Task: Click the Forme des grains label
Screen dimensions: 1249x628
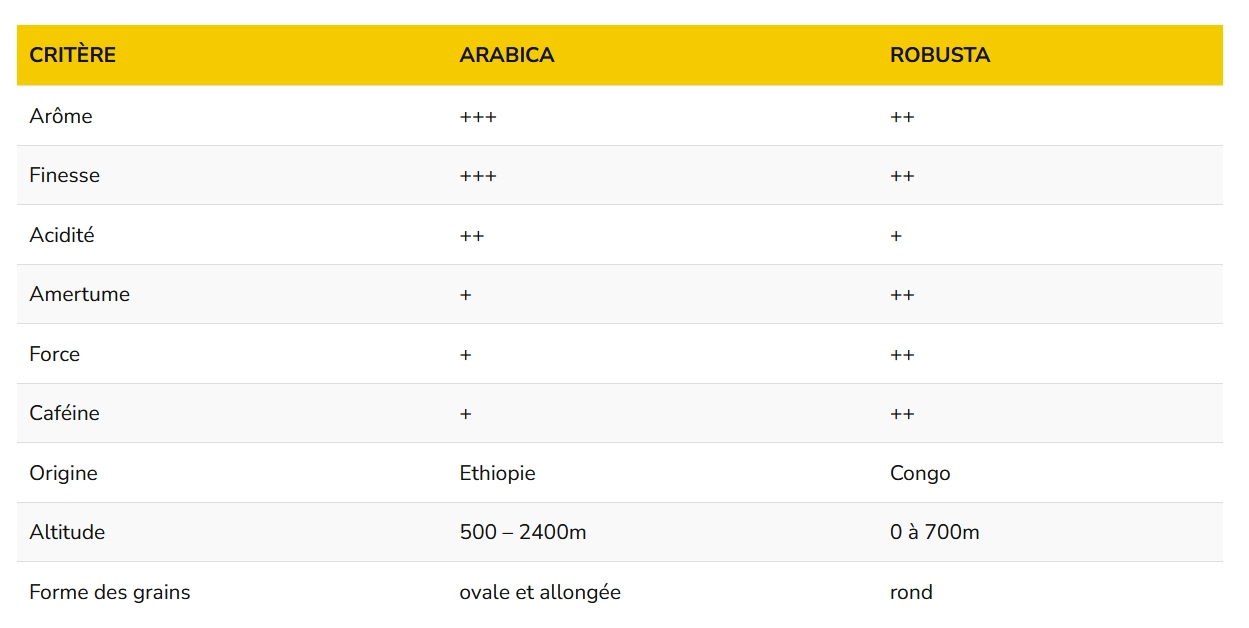Action: pyautogui.click(x=110, y=592)
